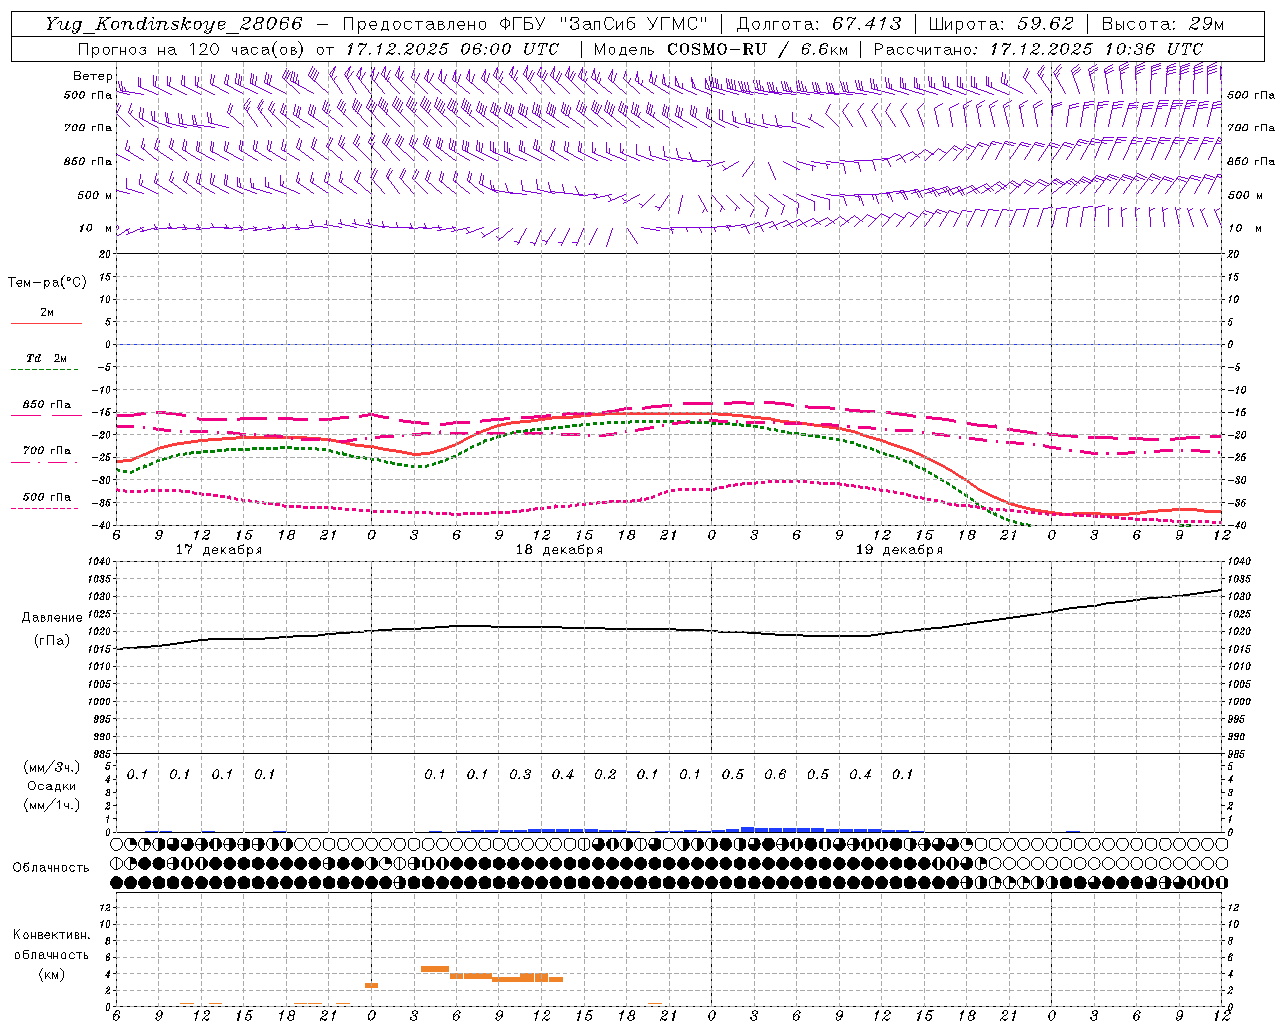This screenshot has height=1024, width=1280.
Task: Click the "0.2" precipitation value
Action: pos(605,774)
